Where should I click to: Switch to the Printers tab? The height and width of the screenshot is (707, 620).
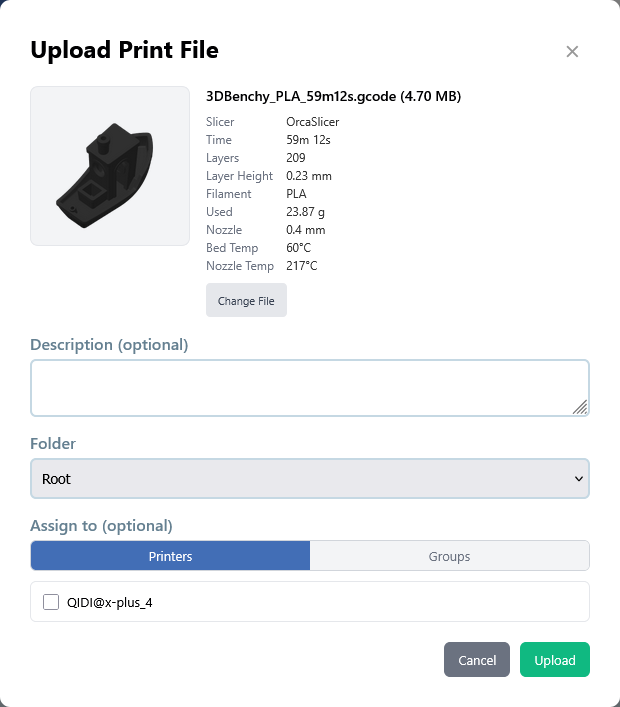170,556
